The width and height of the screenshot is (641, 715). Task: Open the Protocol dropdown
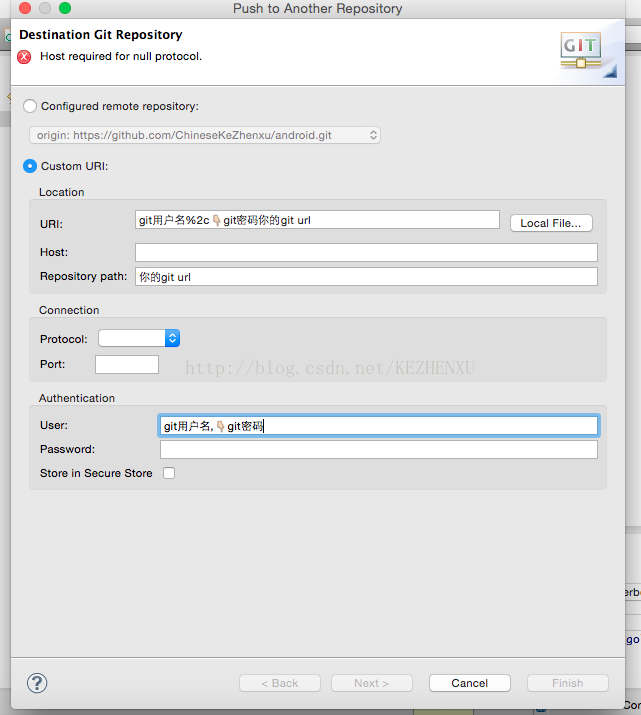coord(139,338)
